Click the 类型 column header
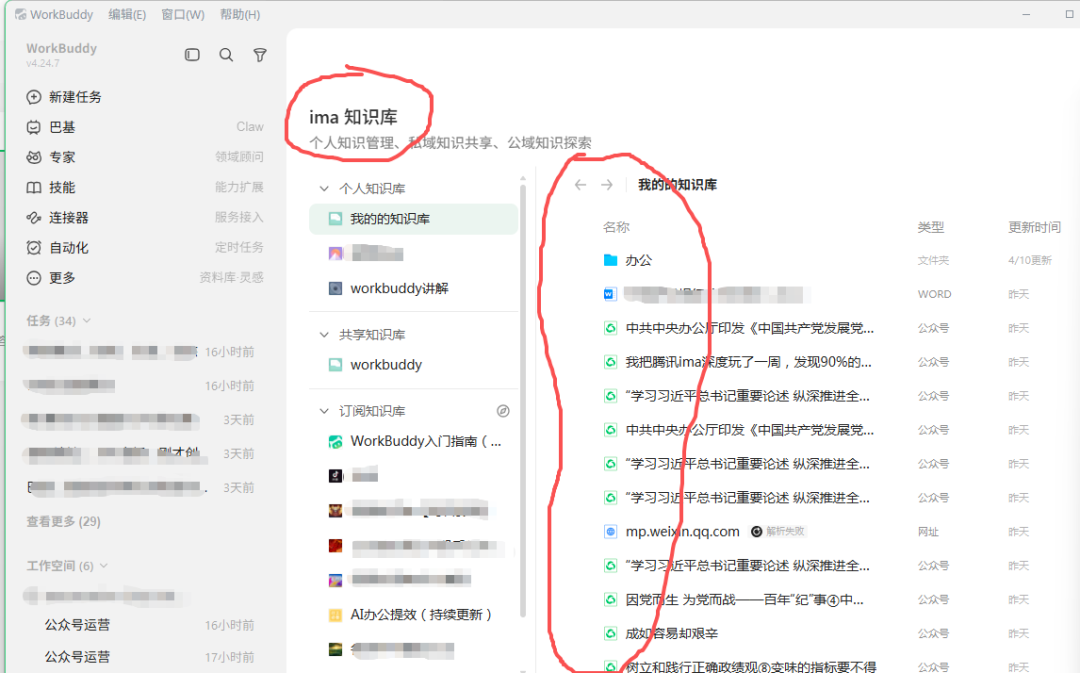This screenshot has width=1080, height=673. (x=931, y=227)
